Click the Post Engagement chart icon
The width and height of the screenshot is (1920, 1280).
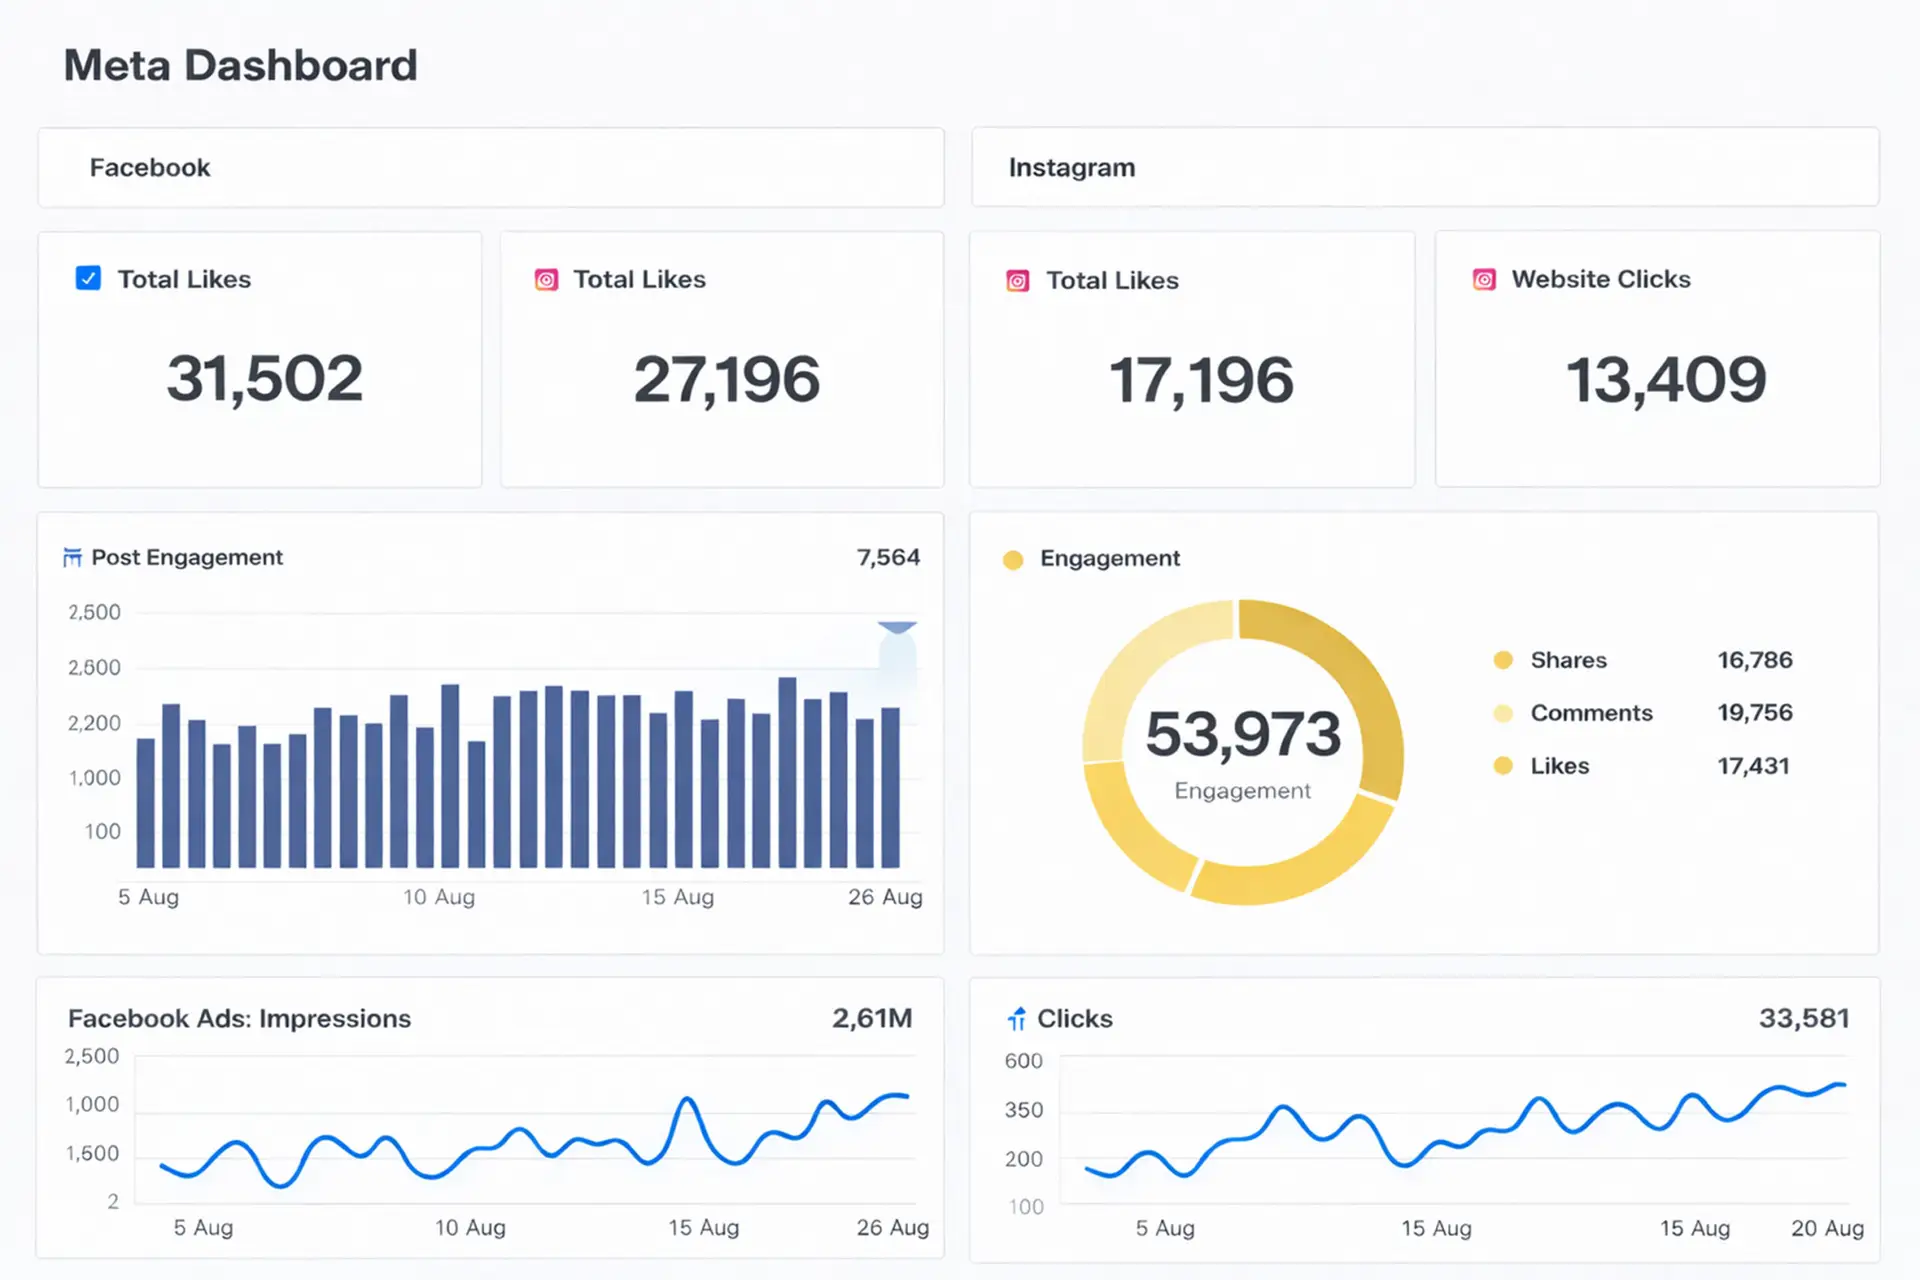coord(72,557)
